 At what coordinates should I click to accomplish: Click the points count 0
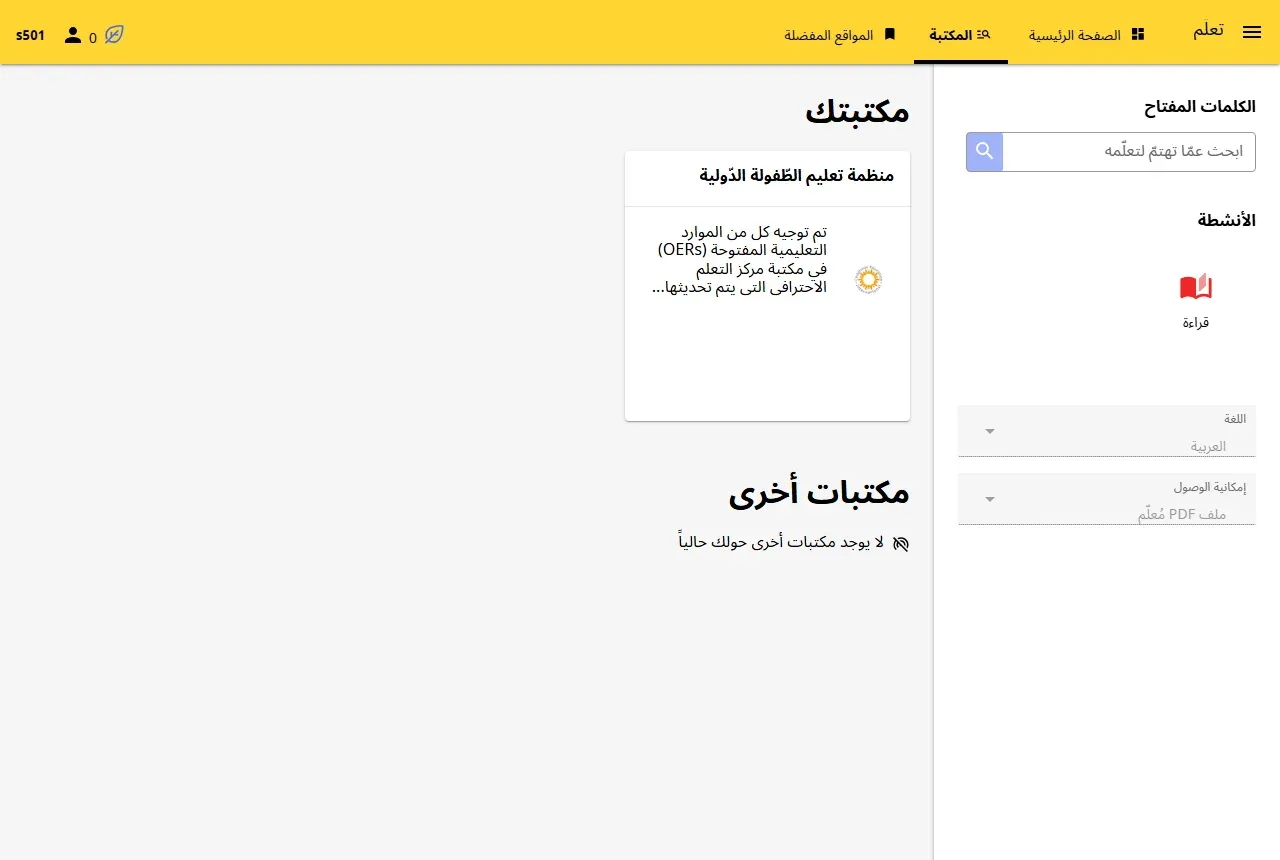(x=93, y=38)
